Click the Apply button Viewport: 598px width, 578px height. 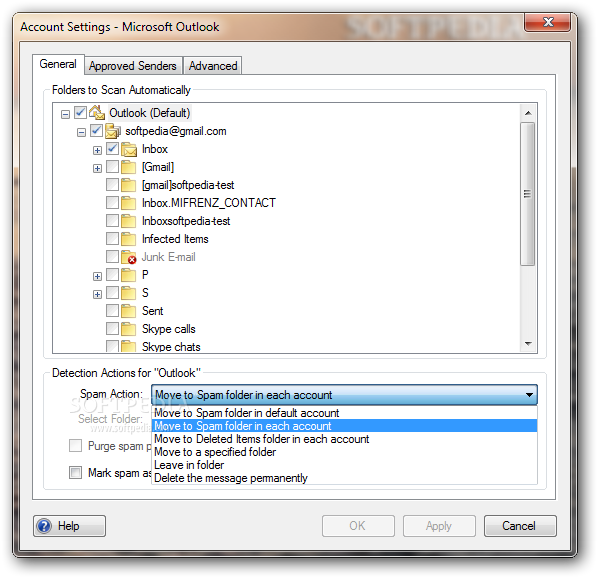(x=439, y=526)
